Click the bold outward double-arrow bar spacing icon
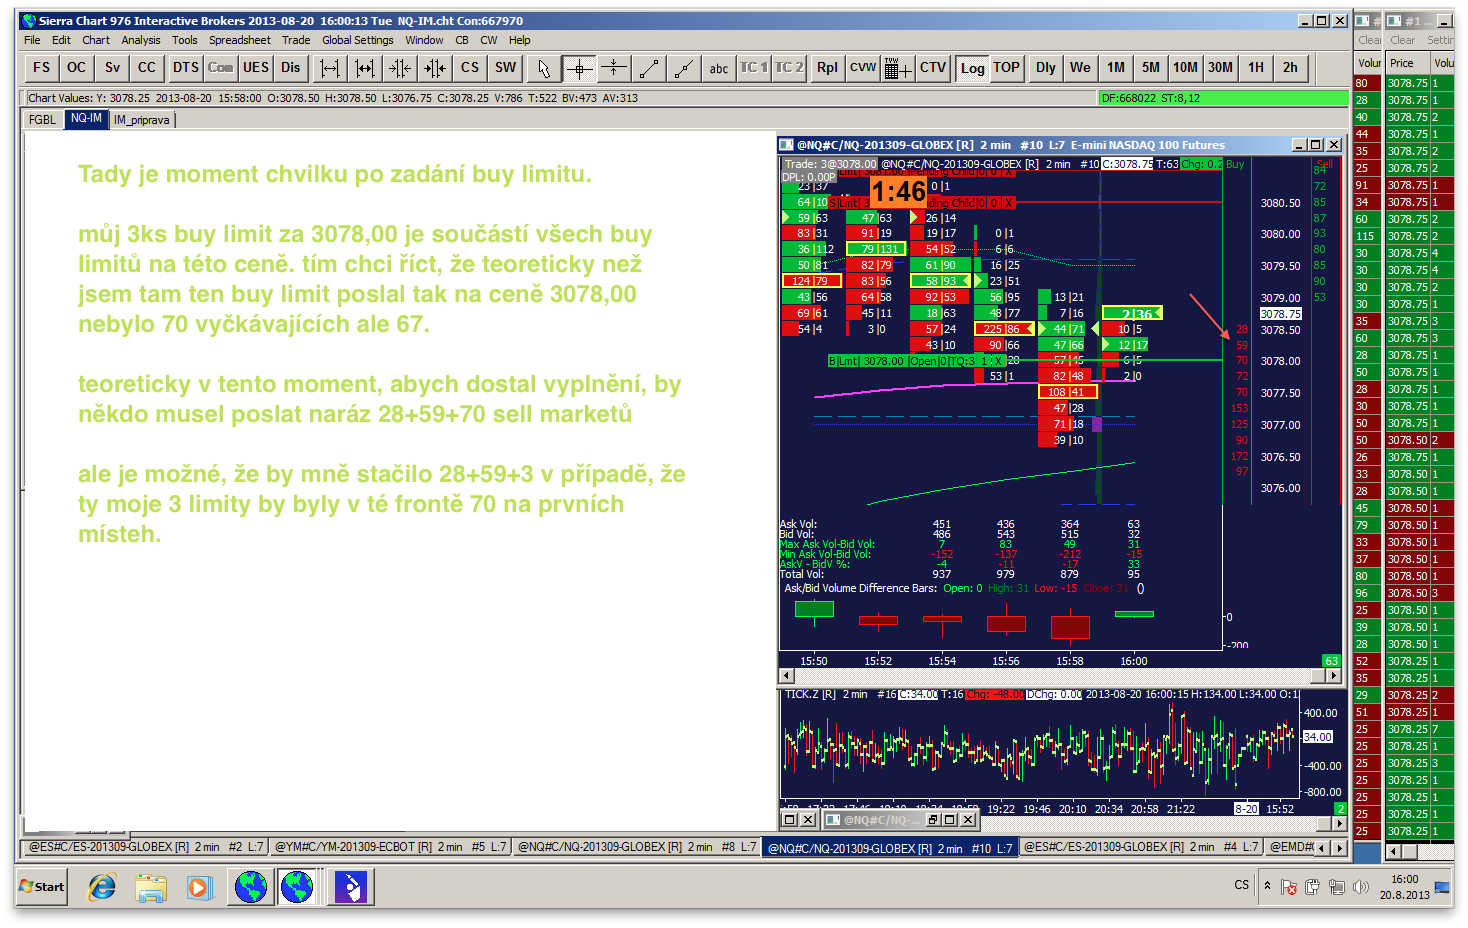This screenshot has width=1468, height=928. point(365,68)
